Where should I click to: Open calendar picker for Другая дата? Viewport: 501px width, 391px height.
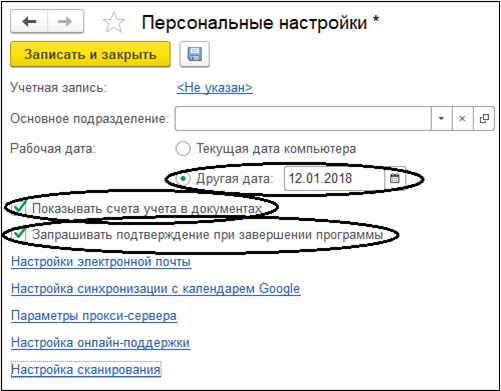tap(395, 178)
